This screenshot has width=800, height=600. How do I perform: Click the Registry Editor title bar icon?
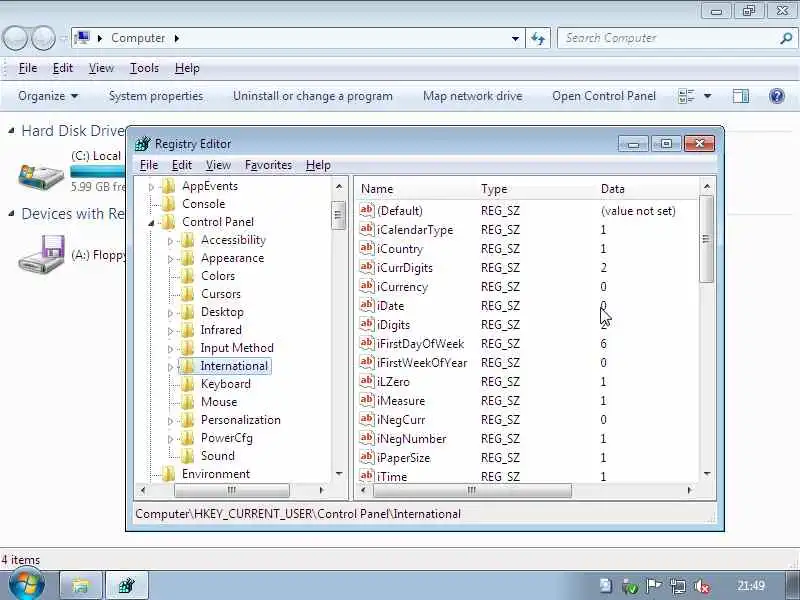point(143,144)
